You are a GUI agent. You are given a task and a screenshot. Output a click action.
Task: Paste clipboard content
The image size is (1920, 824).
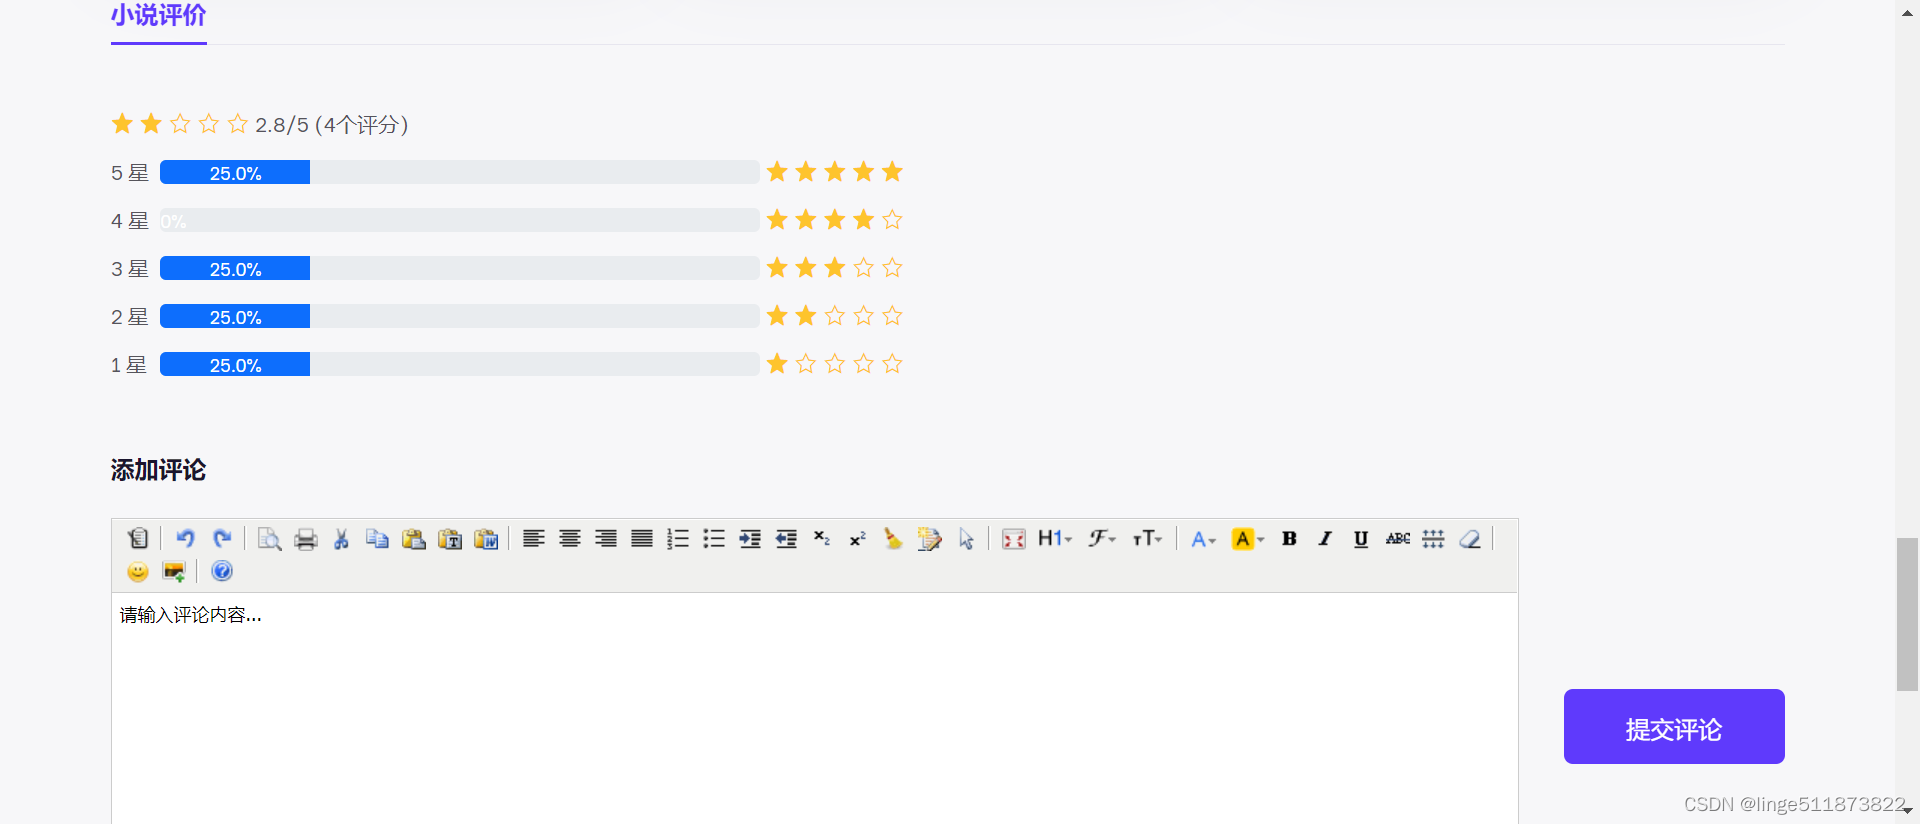click(x=414, y=539)
